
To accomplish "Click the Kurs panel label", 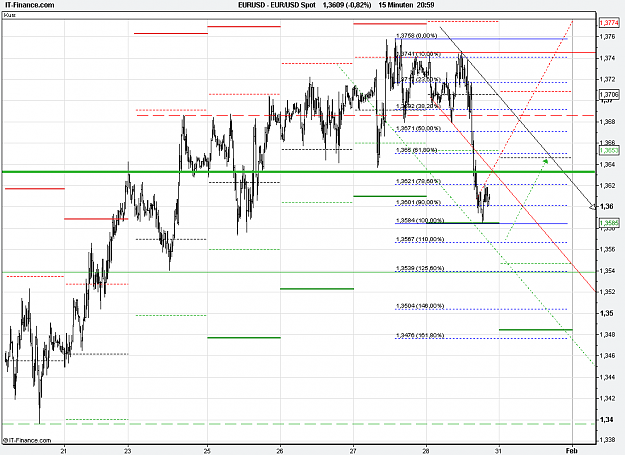I will pos(10,15).
